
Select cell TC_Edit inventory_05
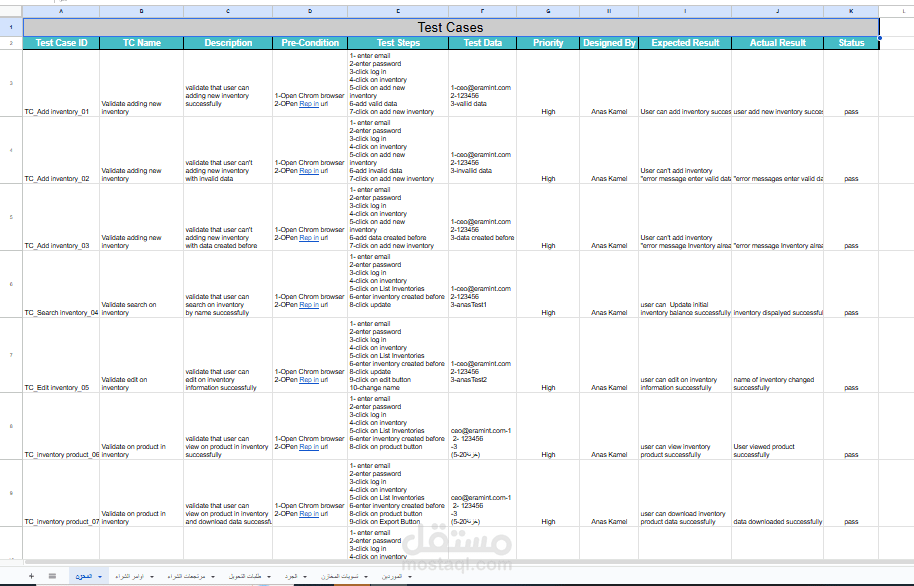click(61, 355)
